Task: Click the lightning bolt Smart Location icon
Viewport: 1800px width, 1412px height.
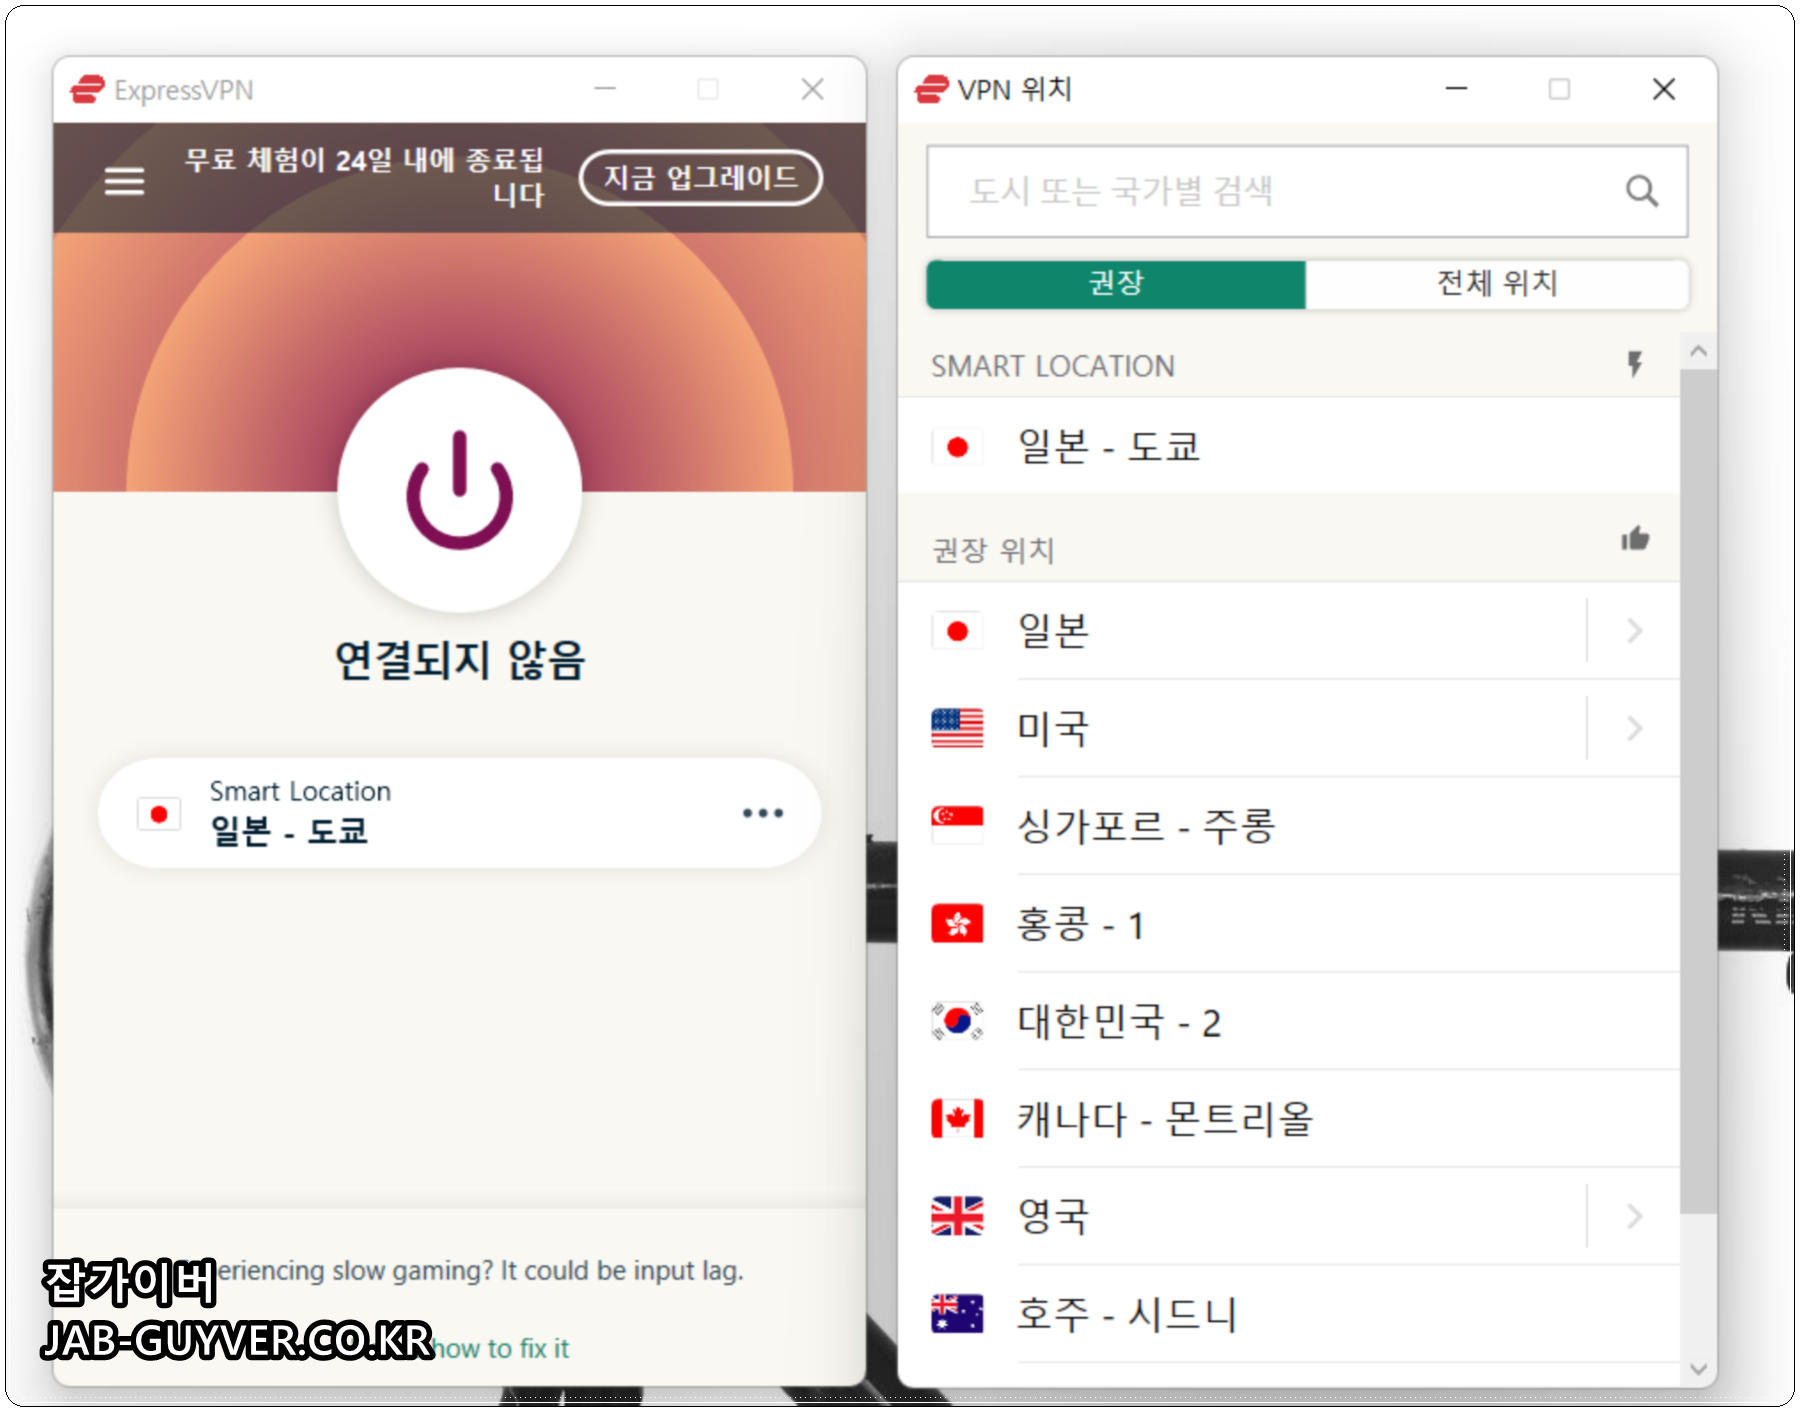Action: pyautogui.click(x=1635, y=364)
